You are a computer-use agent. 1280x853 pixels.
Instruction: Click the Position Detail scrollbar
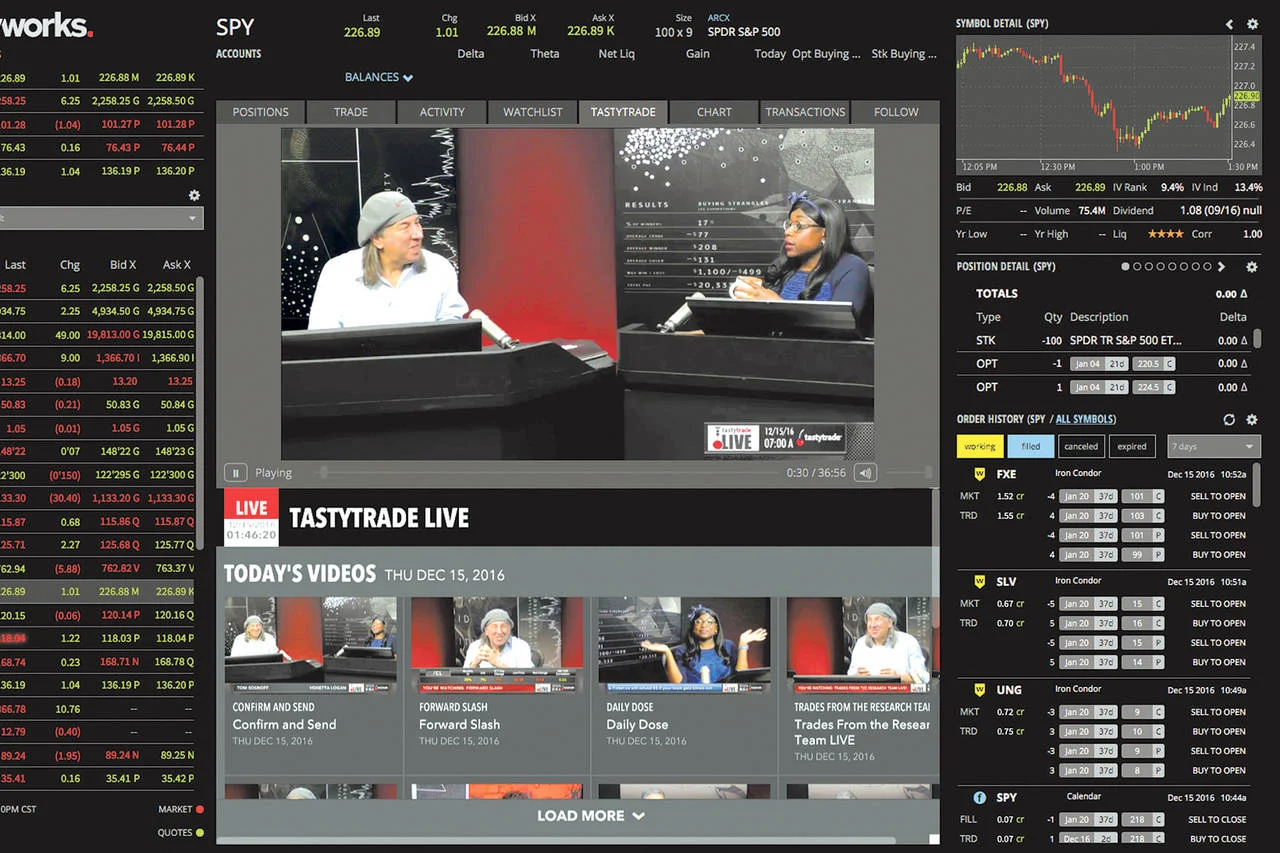[x=1257, y=338]
